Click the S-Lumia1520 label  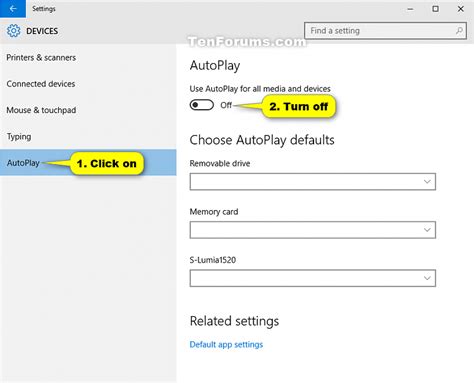pyautogui.click(x=213, y=260)
